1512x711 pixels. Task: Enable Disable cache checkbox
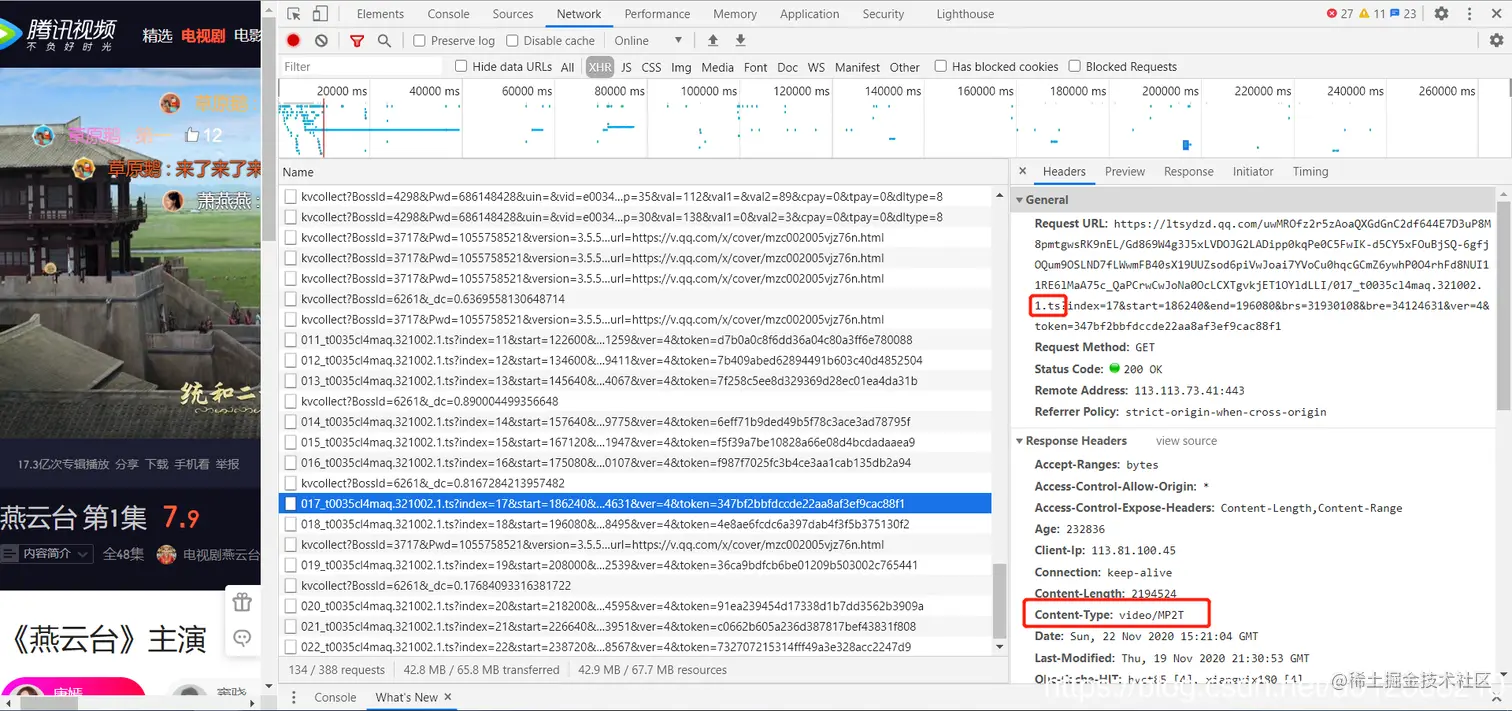pyautogui.click(x=512, y=41)
